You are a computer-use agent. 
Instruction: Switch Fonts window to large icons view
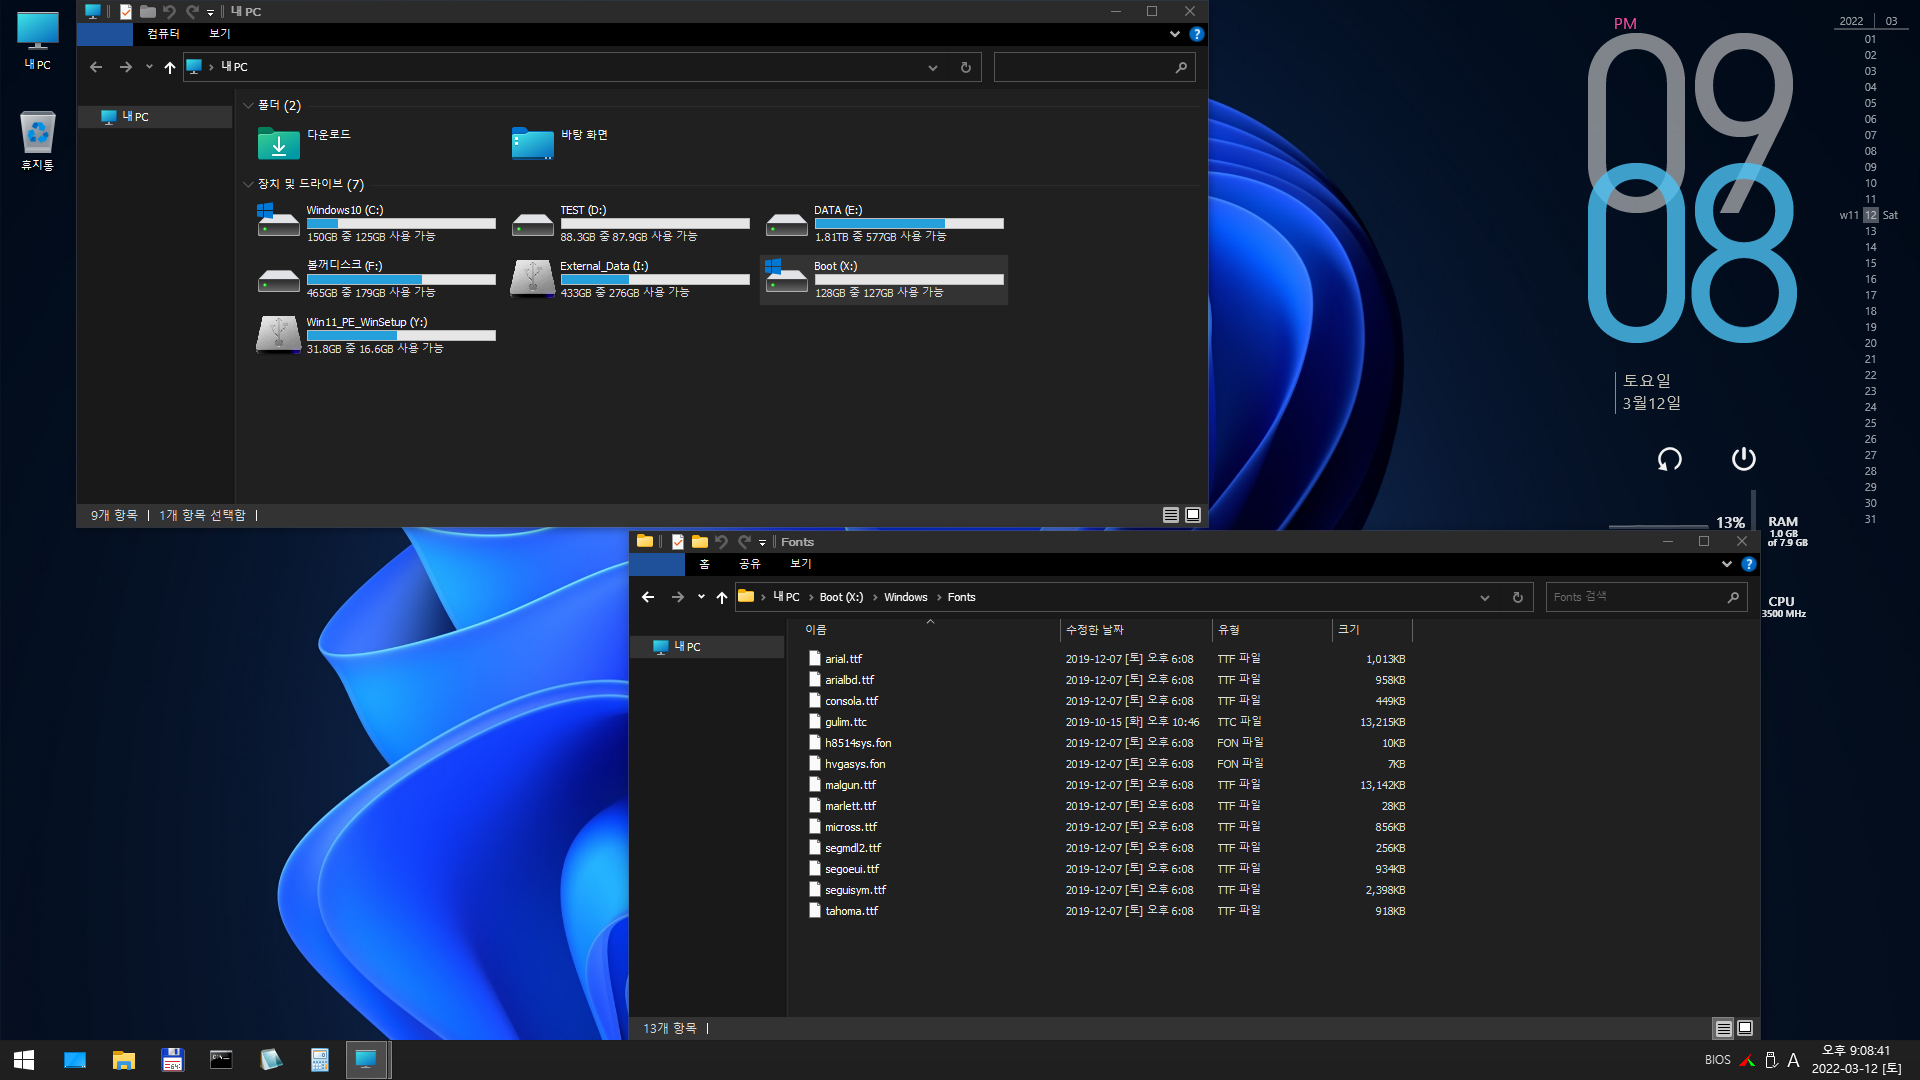coord(1745,1028)
